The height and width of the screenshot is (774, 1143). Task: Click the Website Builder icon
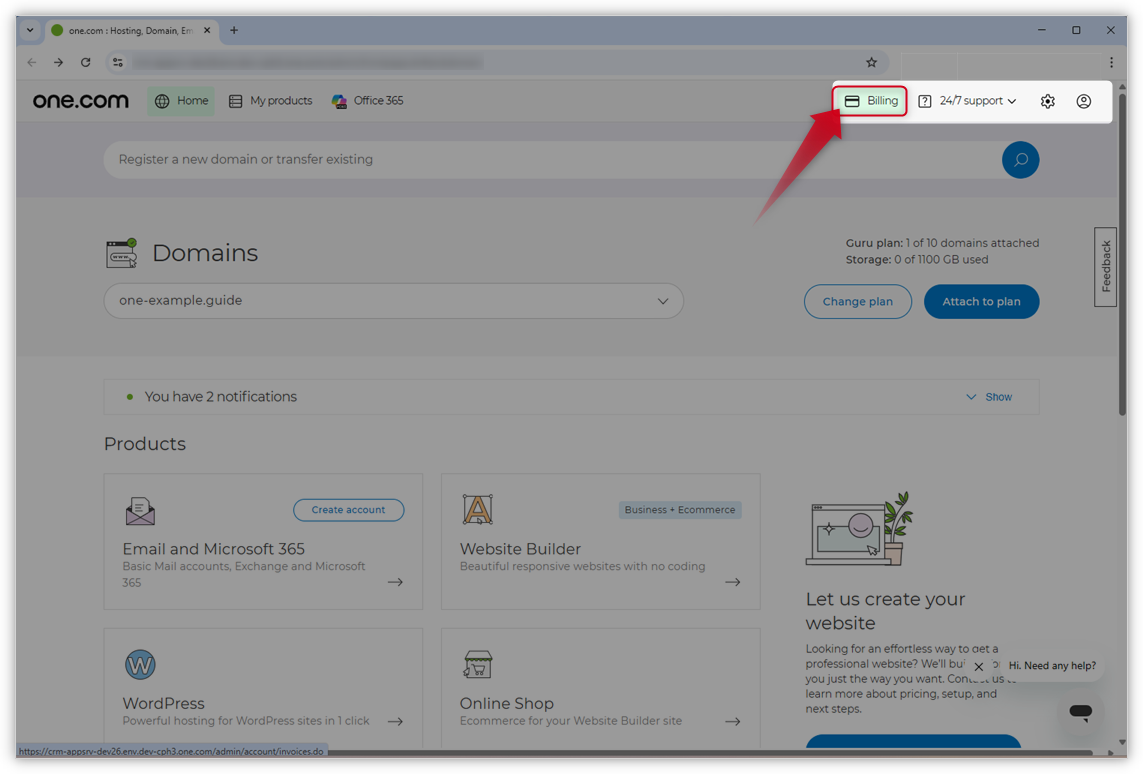click(x=477, y=508)
